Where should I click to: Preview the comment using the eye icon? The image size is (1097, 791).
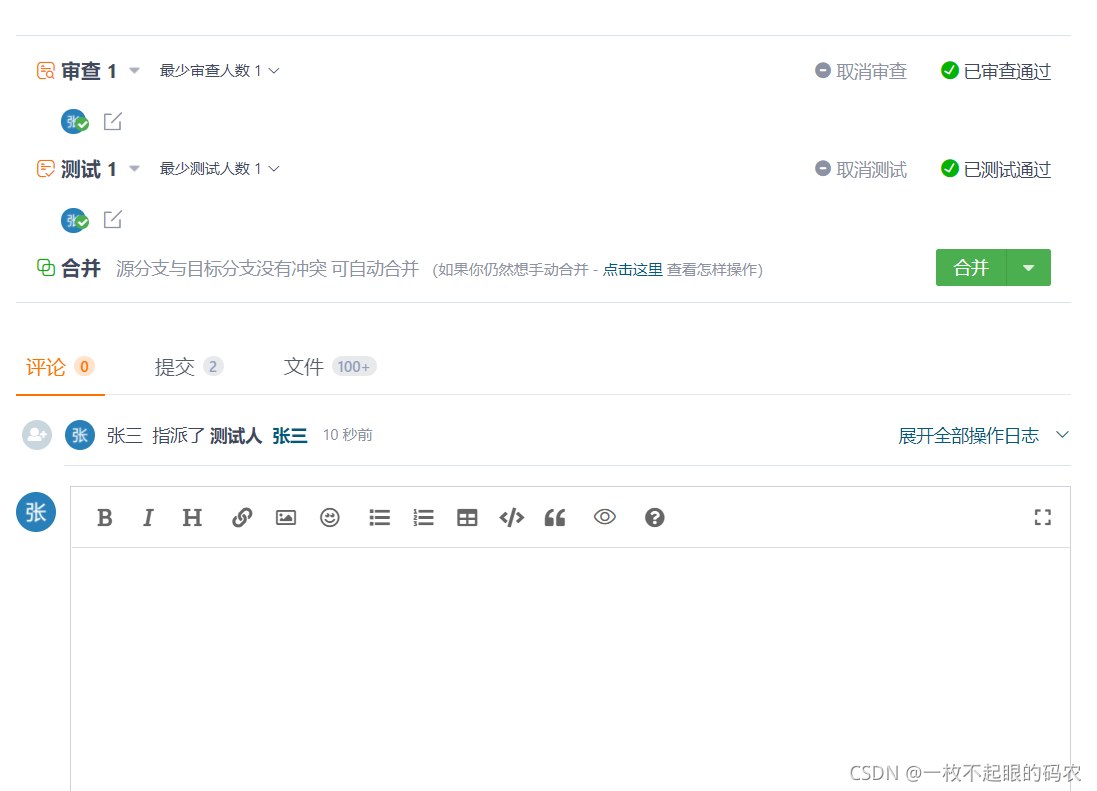pyautogui.click(x=604, y=517)
